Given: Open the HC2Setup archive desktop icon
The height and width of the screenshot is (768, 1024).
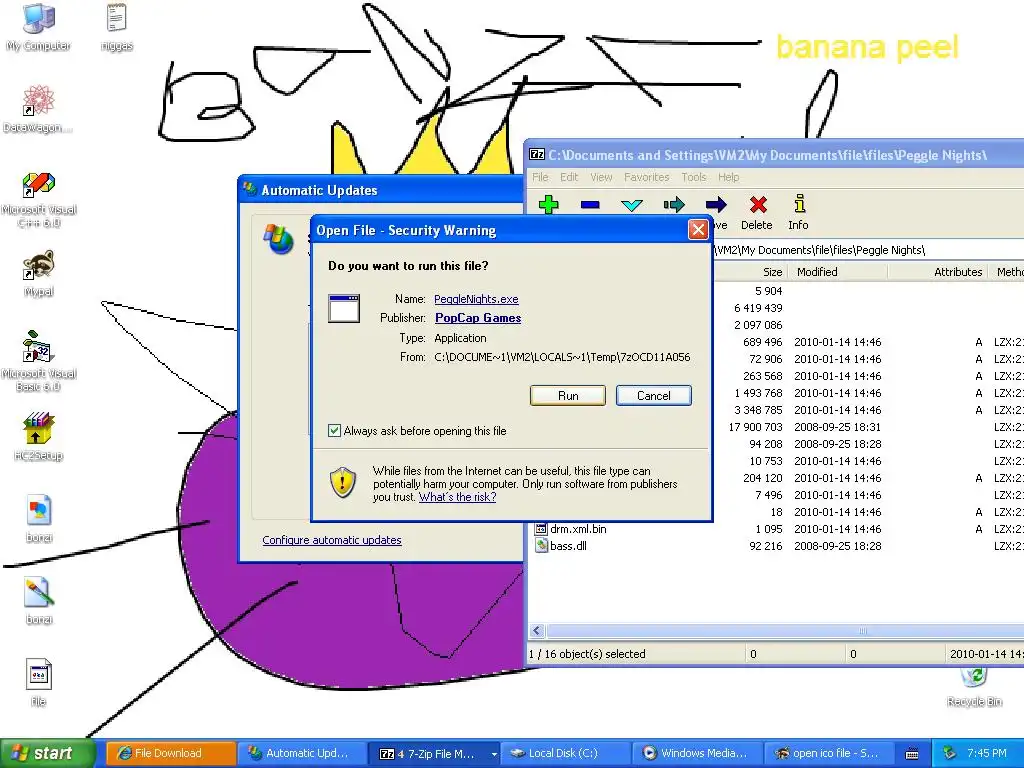Looking at the screenshot, I should [x=38, y=429].
